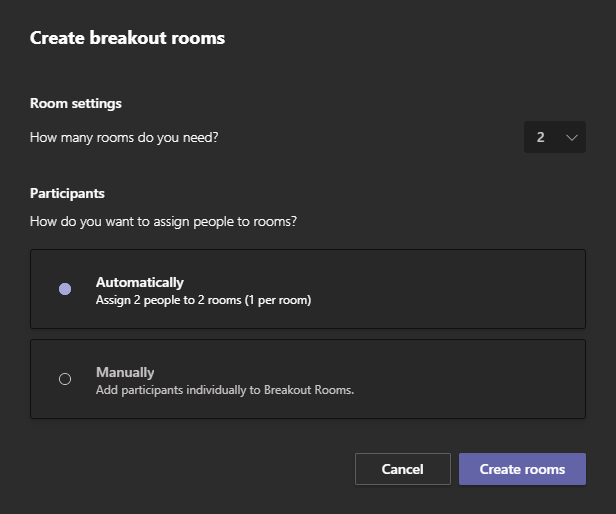Click the "How many rooms do you need?" label
616x514 pixels.
pos(124,137)
